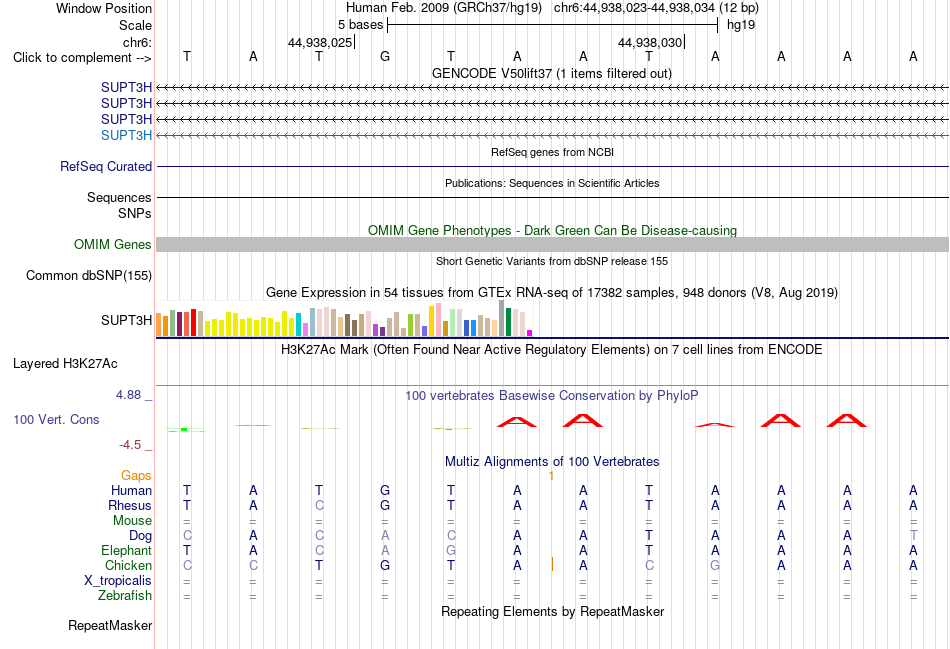Click 'Multiz Alignments of 100 Vertebrates' title

tap(552, 462)
